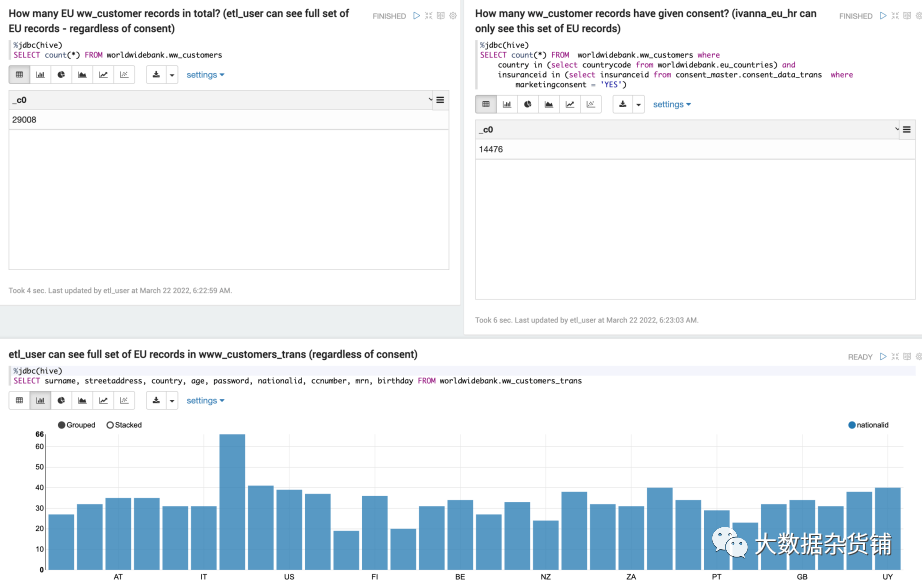
Task: Toggle the nationalid legend series
Action: pos(868,425)
